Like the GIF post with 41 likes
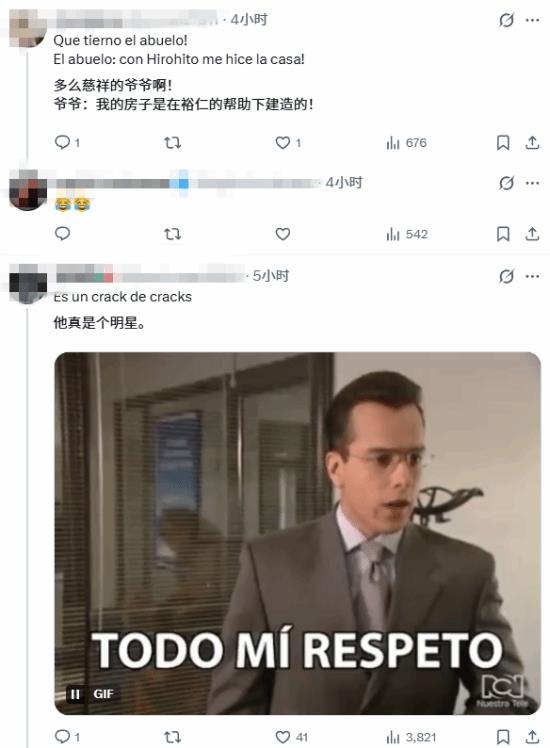 (x=291, y=737)
